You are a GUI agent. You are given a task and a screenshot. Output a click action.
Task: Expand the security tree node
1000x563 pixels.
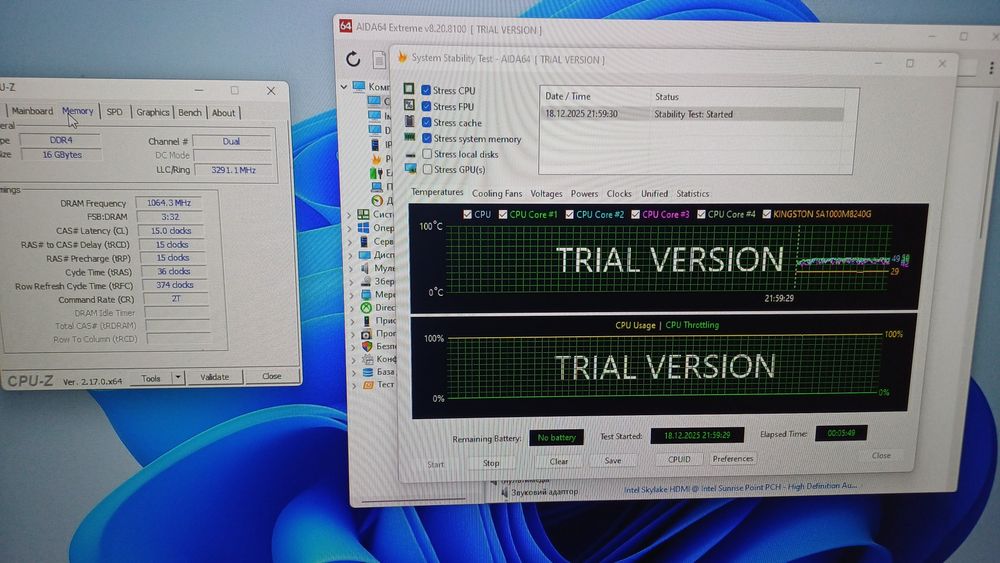pyautogui.click(x=353, y=347)
